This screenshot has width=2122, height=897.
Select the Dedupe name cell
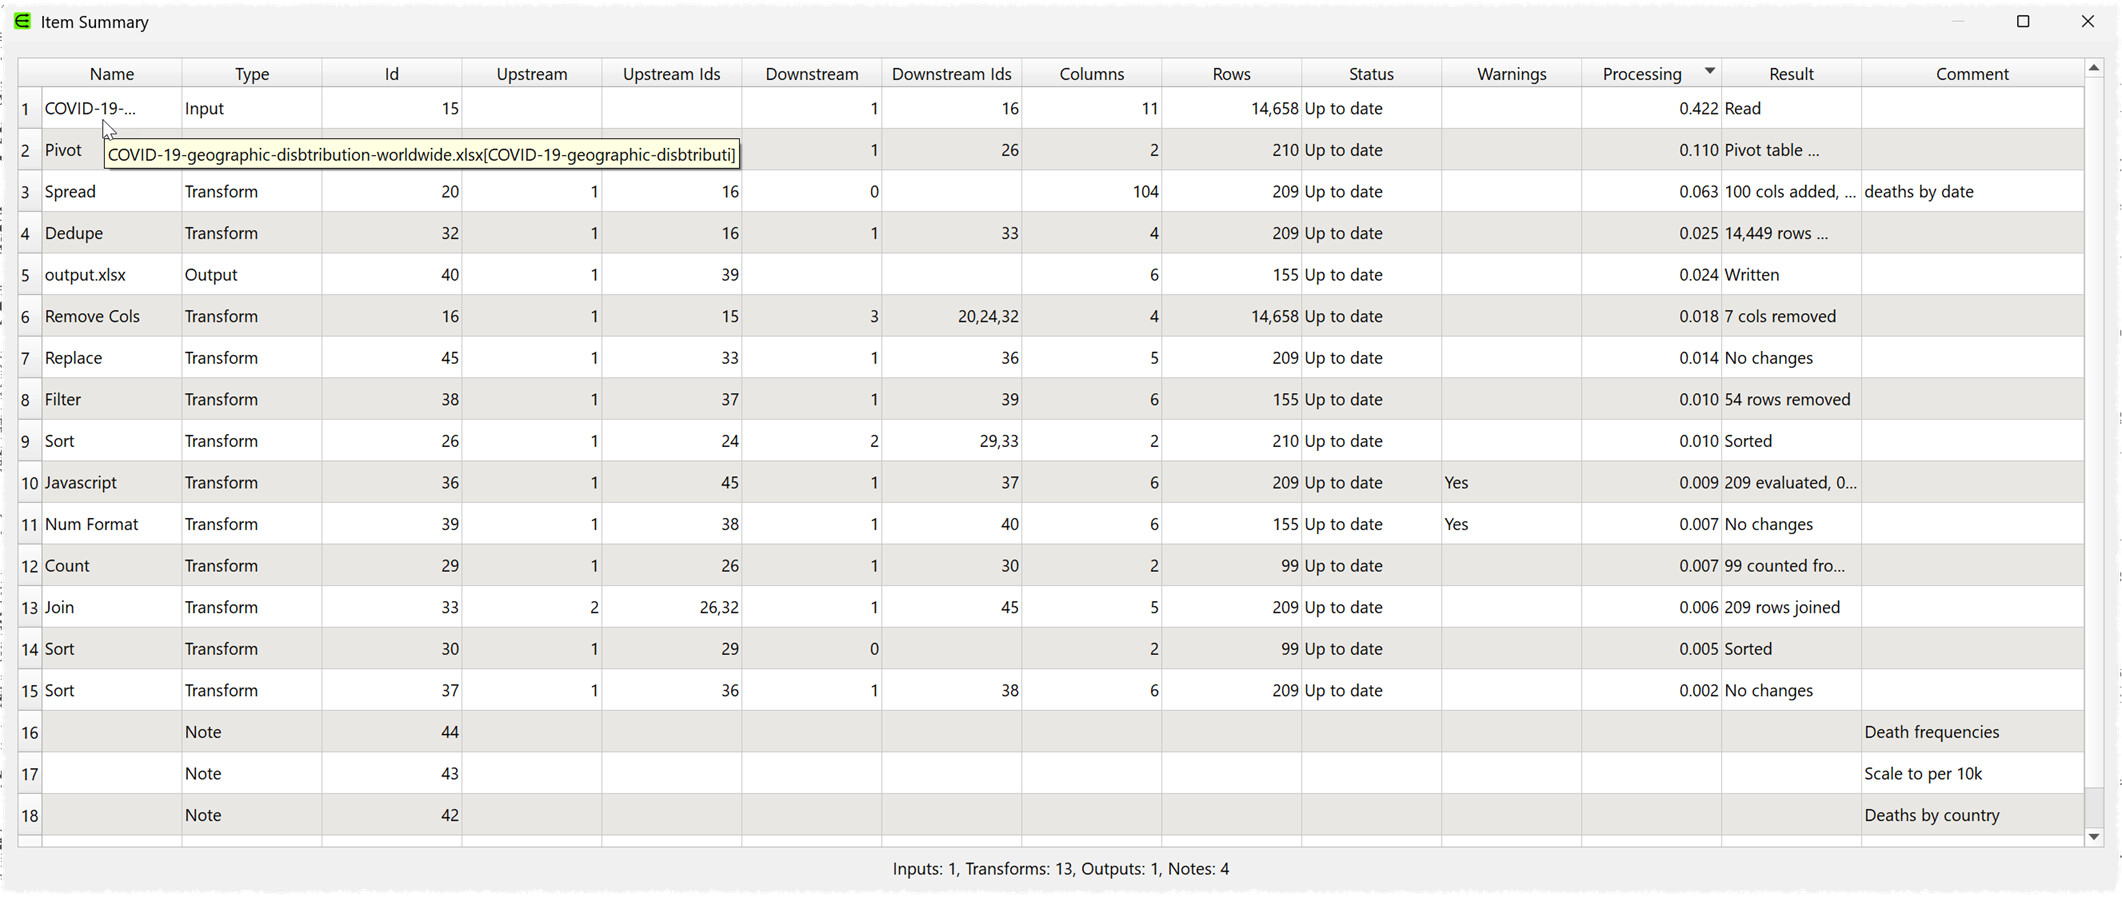pyautogui.click(x=112, y=233)
